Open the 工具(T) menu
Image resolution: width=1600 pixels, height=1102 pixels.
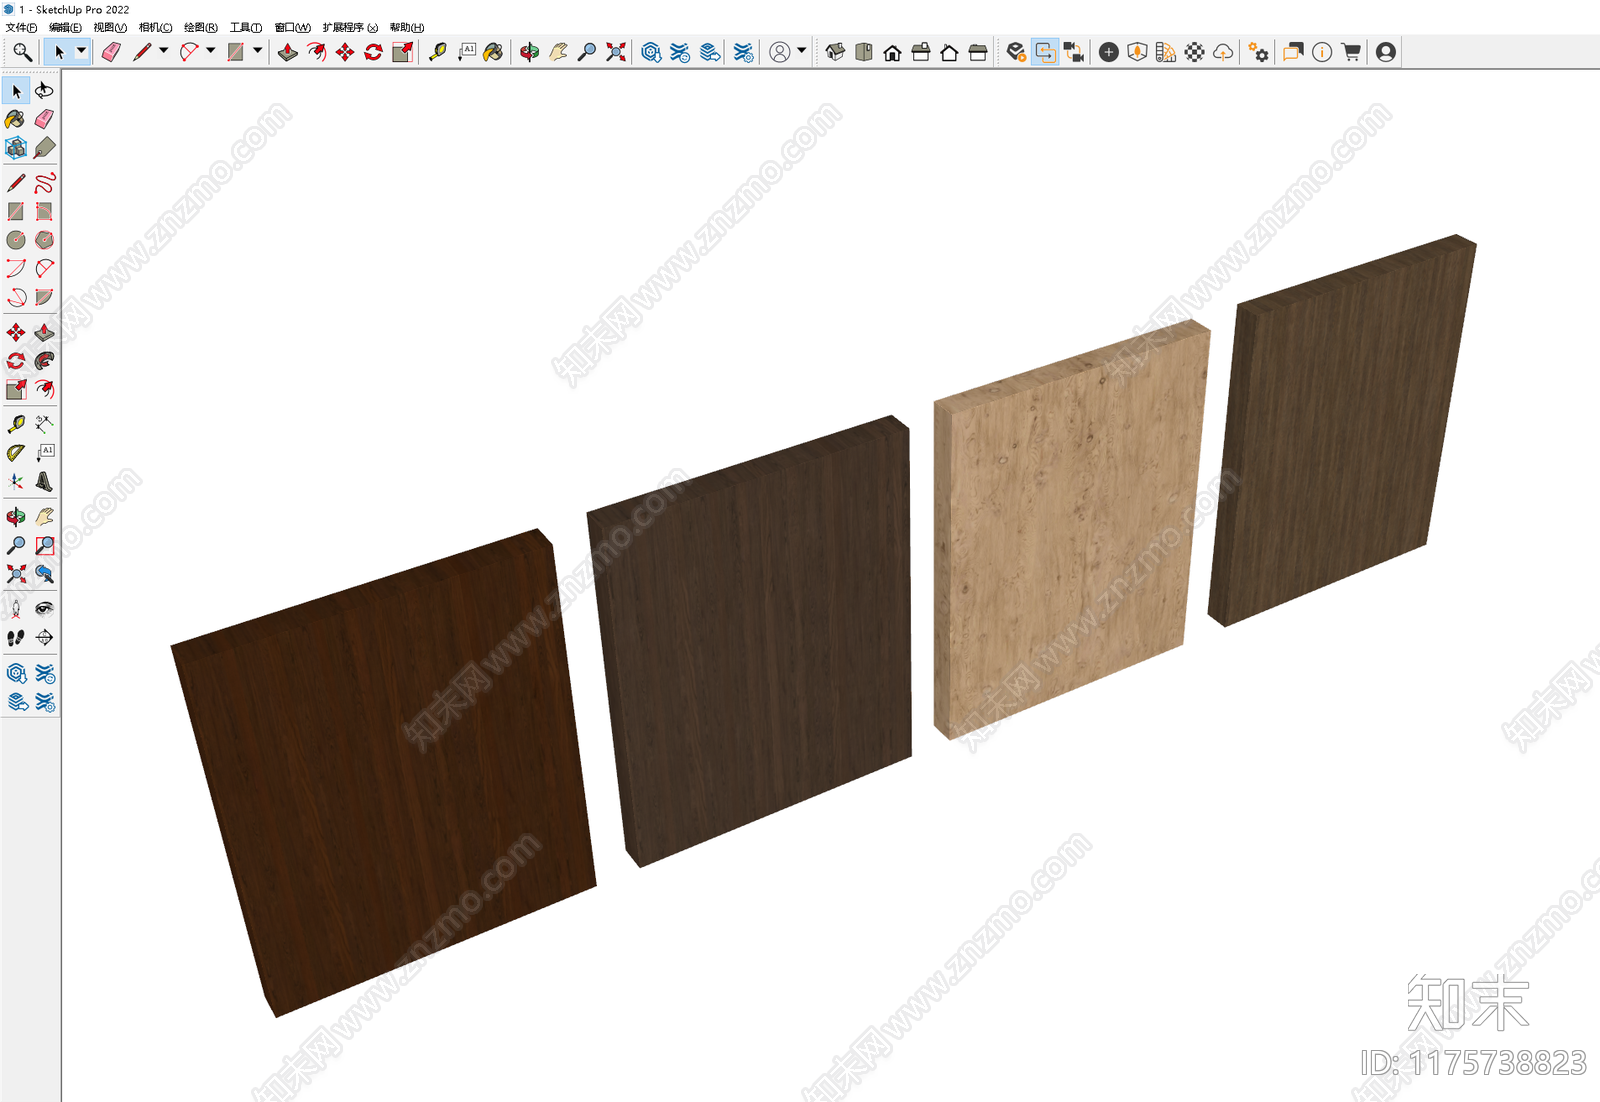[245, 27]
